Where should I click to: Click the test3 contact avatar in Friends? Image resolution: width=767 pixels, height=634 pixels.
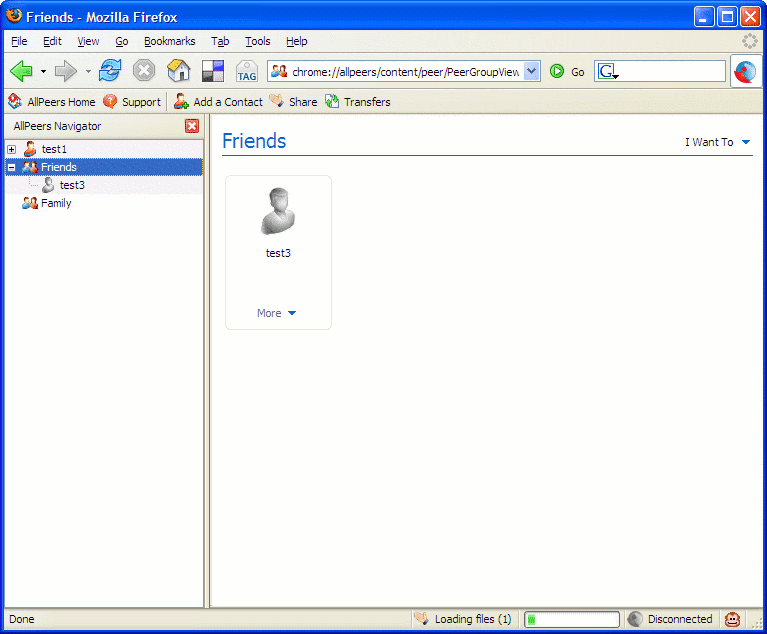pyautogui.click(x=278, y=211)
